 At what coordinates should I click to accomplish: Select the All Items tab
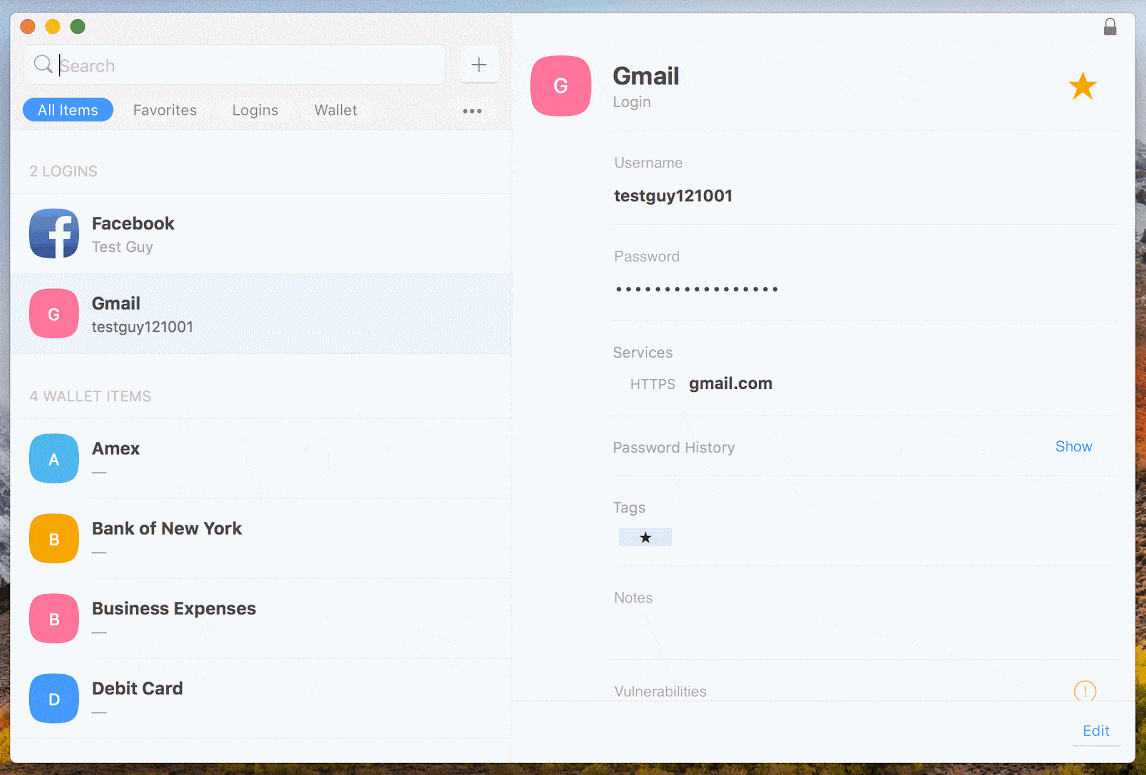[x=68, y=110]
